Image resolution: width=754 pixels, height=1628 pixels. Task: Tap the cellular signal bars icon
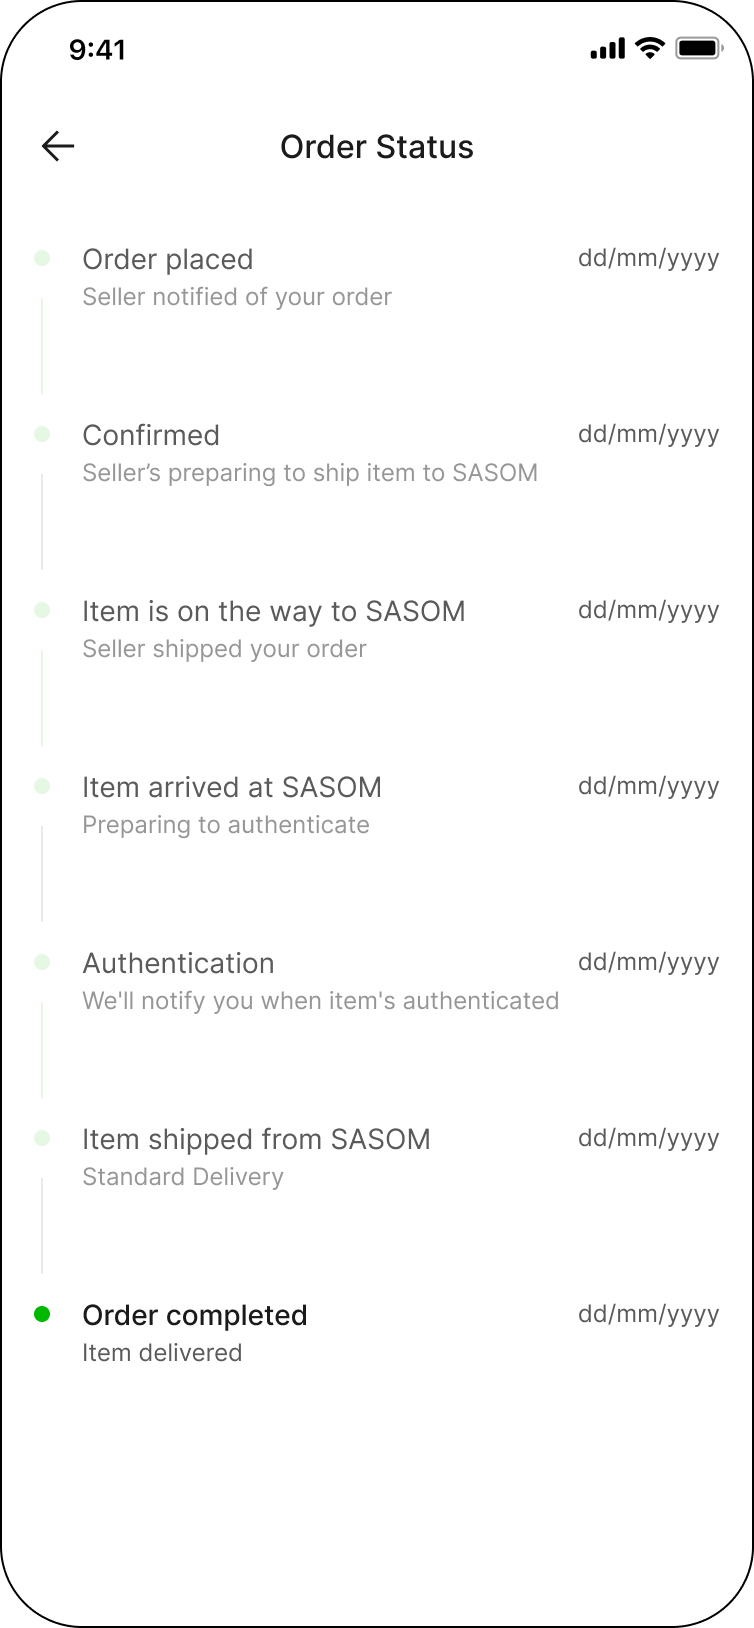pyautogui.click(x=607, y=48)
